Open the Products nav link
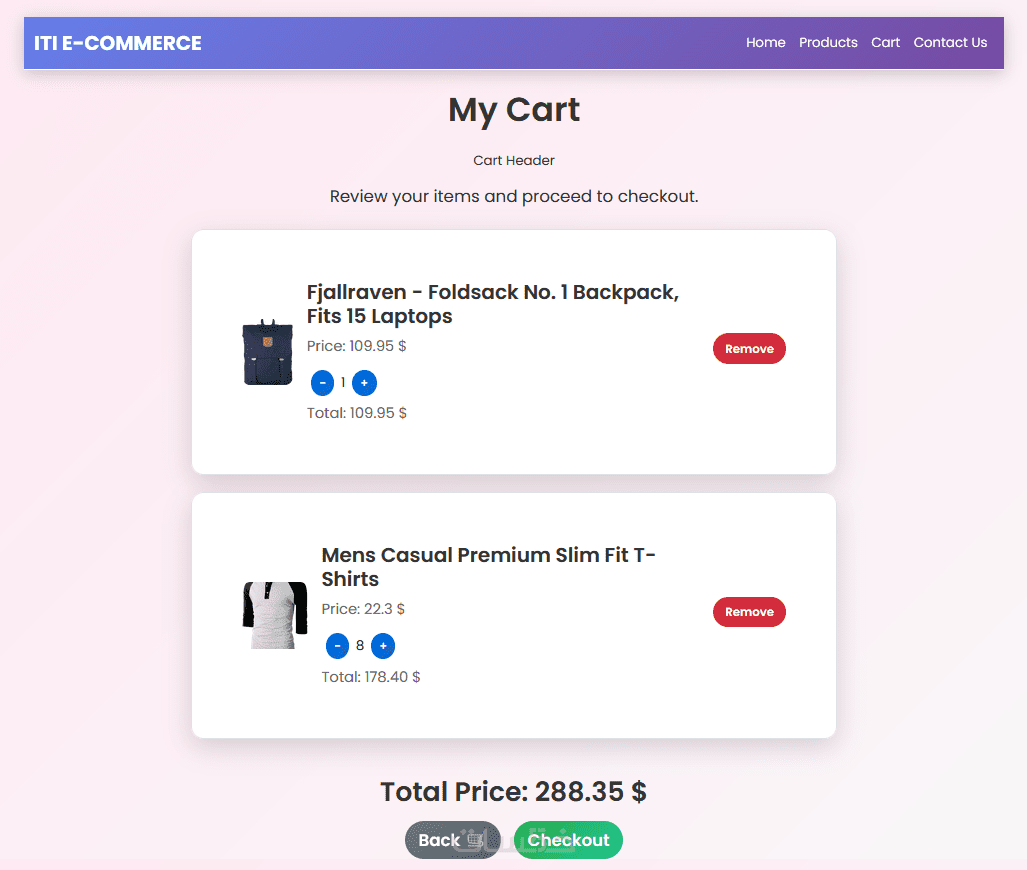1027x870 pixels. [x=828, y=43]
